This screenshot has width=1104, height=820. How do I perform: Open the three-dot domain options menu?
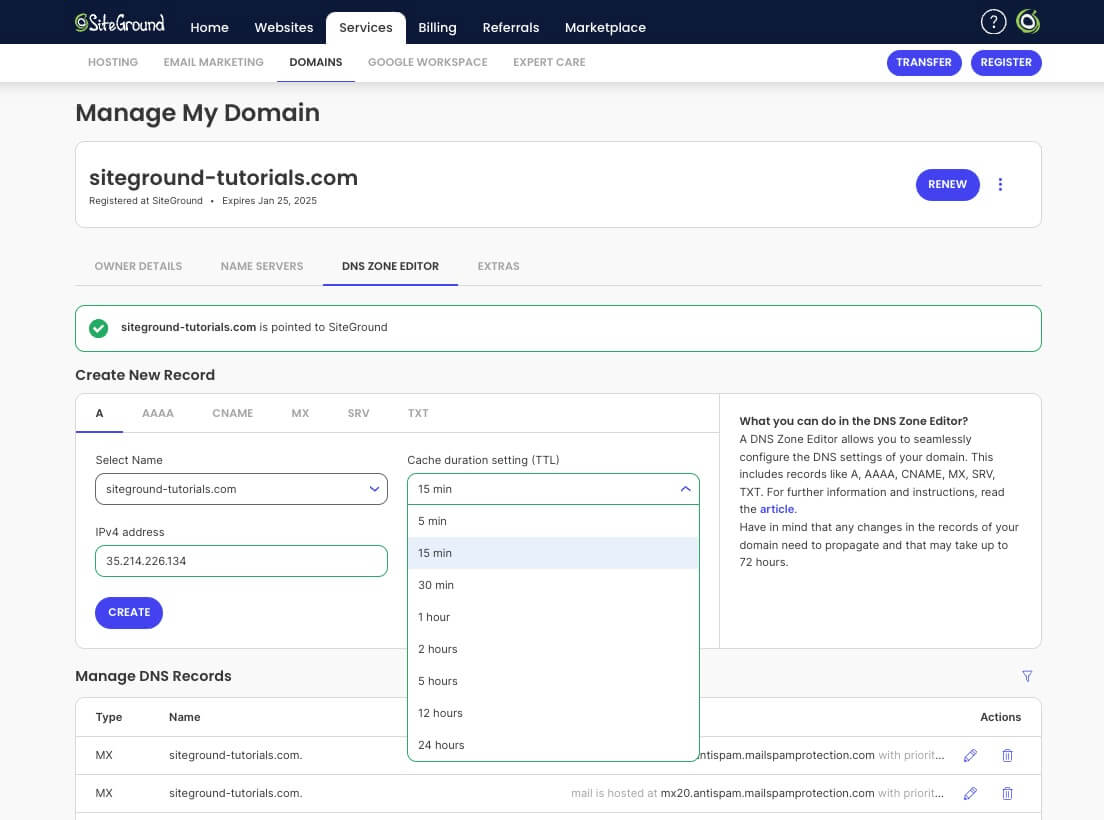point(1000,184)
